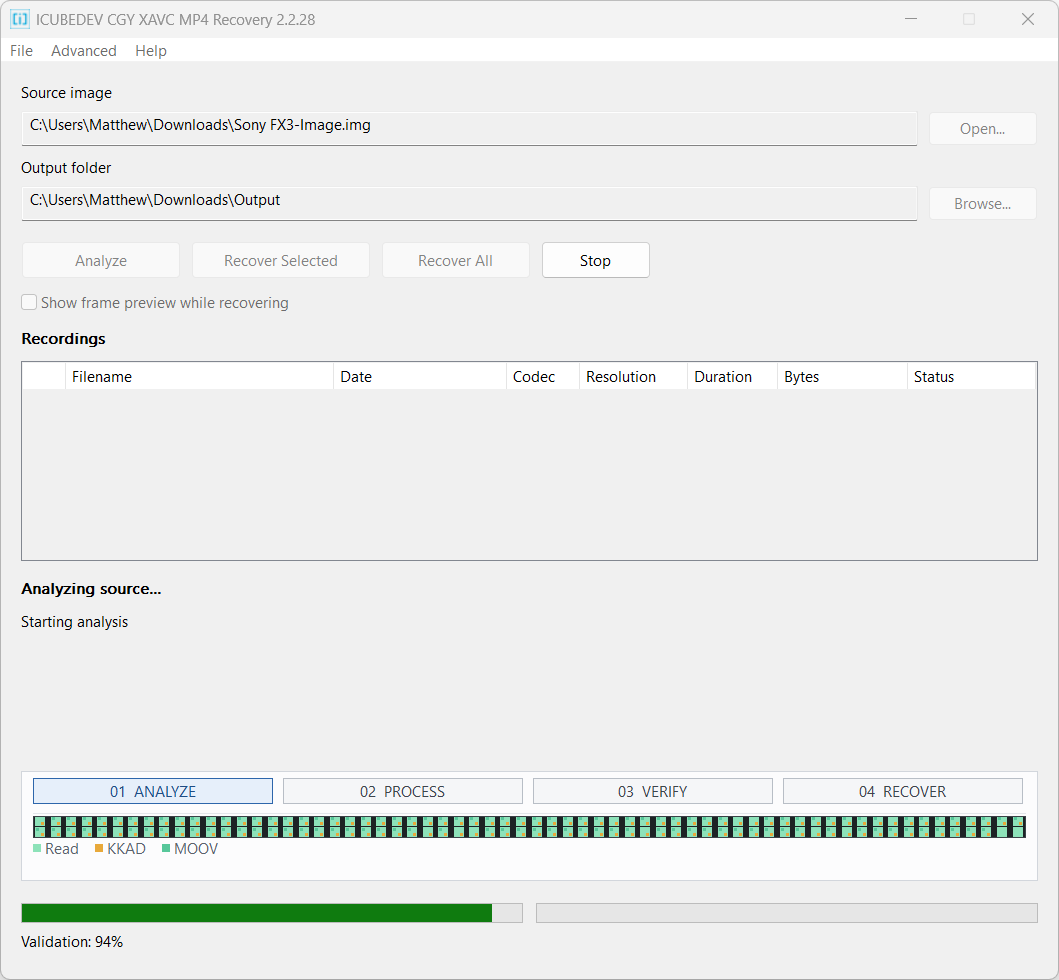Click the green validation progress bar
The width and height of the screenshot is (1059, 980).
coord(272,913)
